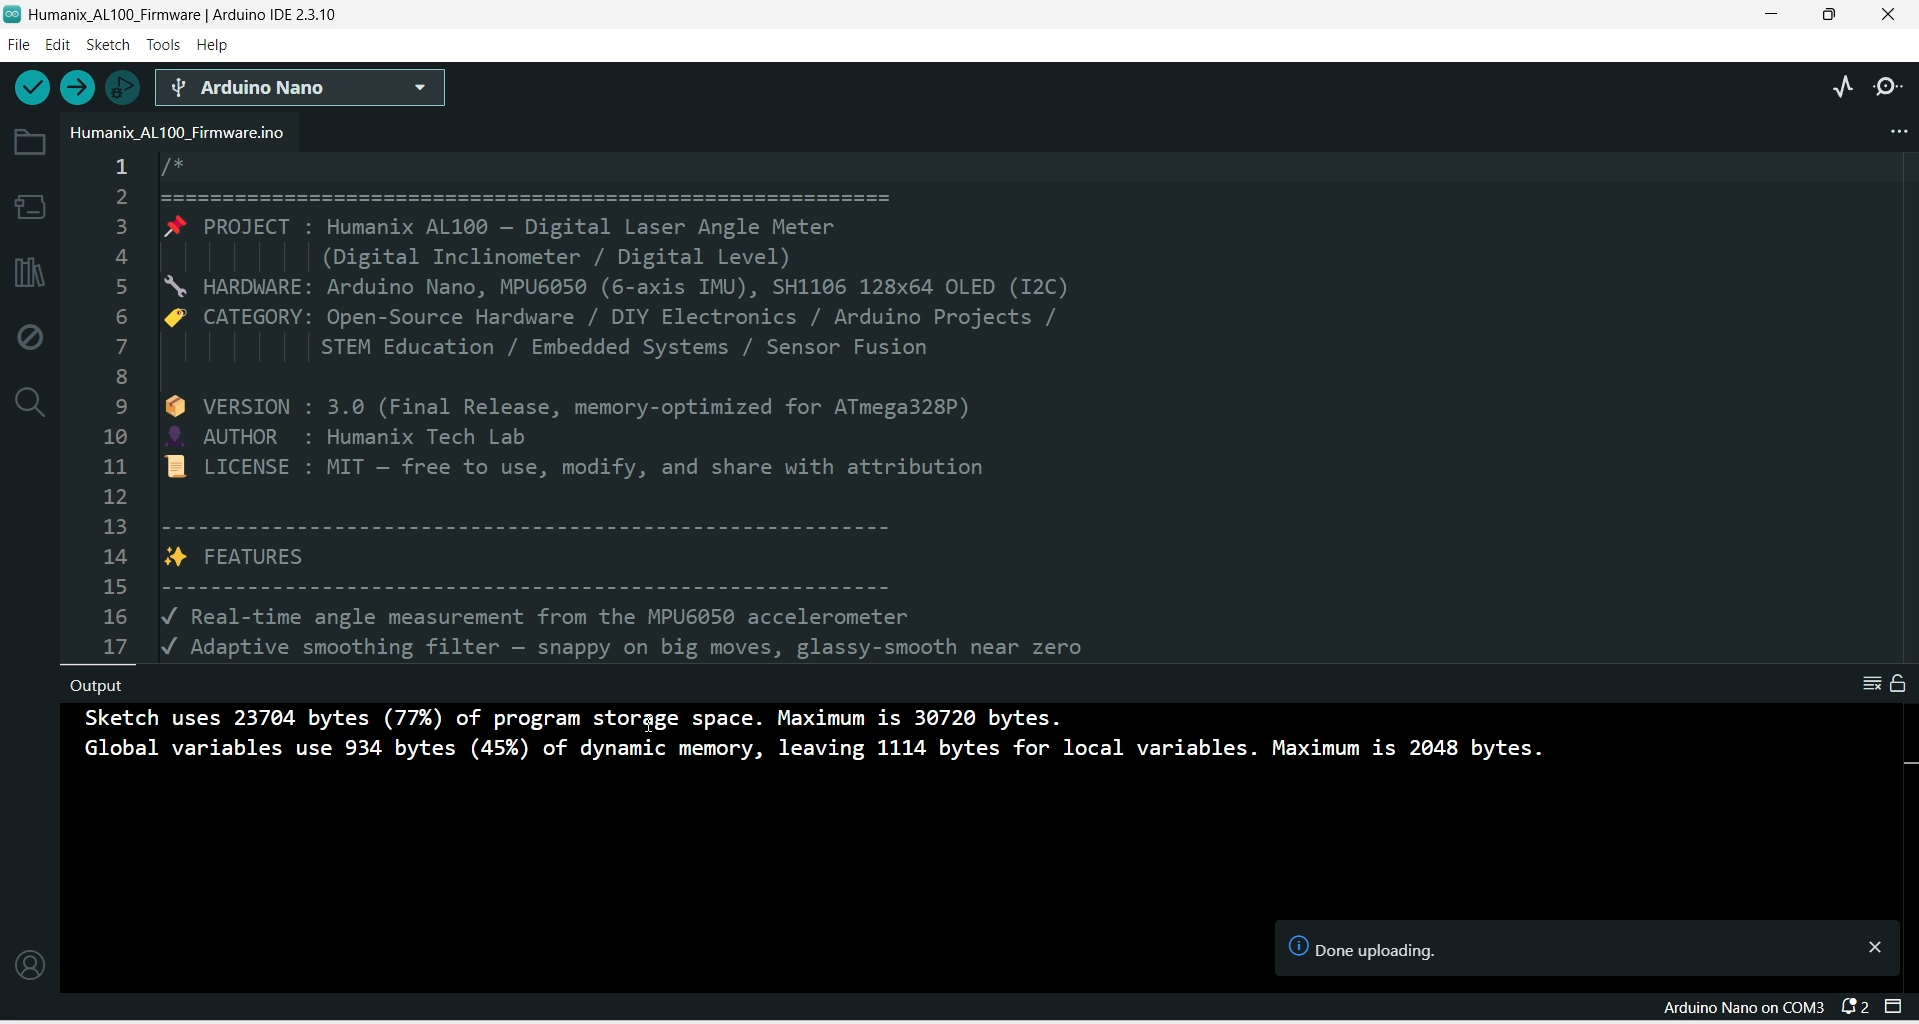Click the Output panel label
Image resolution: width=1919 pixels, height=1024 pixels.
pos(97,687)
